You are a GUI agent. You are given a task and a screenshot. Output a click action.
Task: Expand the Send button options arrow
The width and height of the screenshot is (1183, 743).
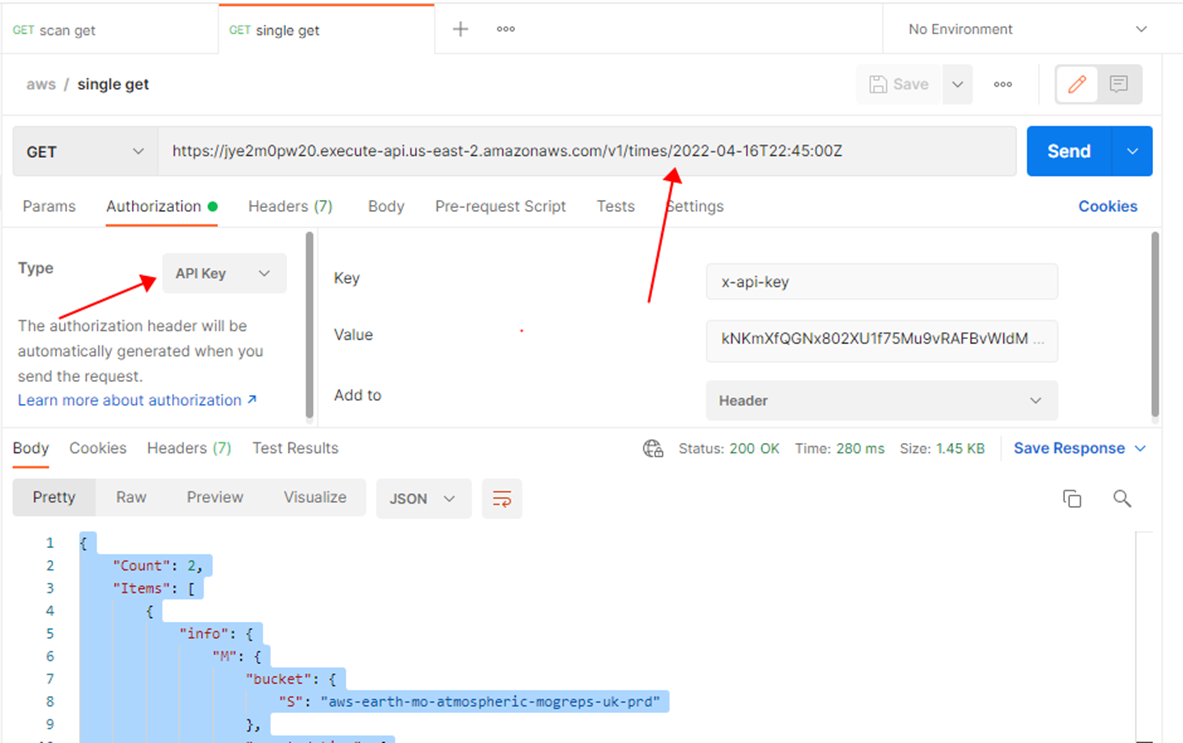(1132, 152)
